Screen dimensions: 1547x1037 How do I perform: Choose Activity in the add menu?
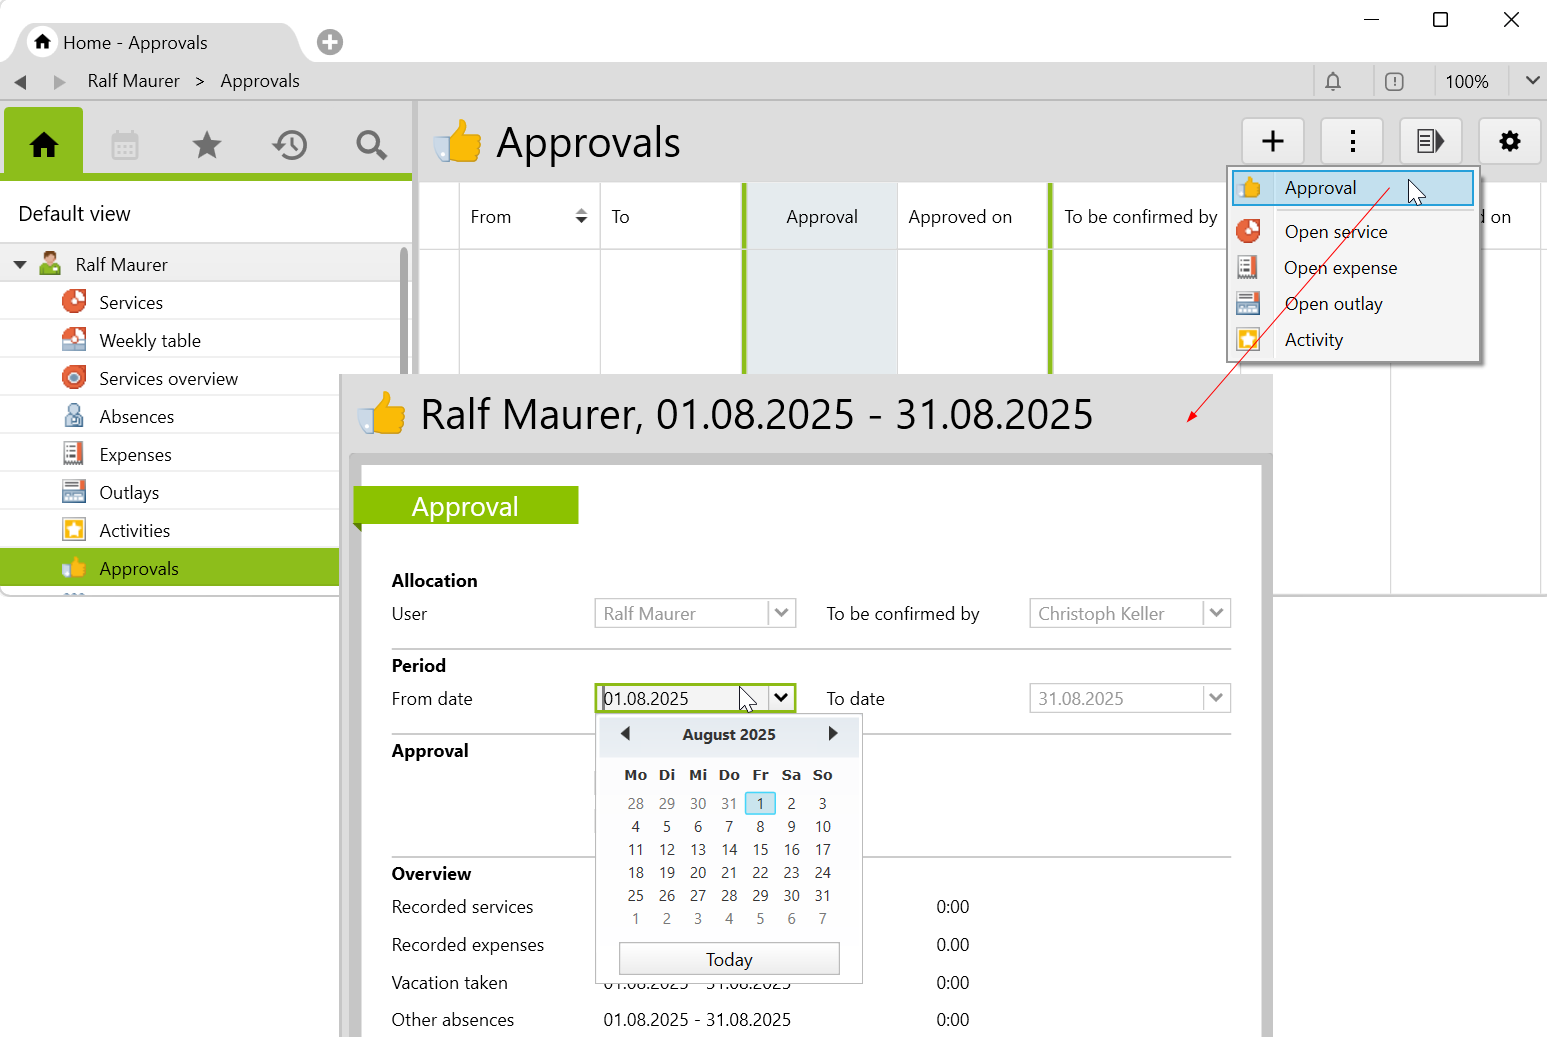[x=1313, y=340]
